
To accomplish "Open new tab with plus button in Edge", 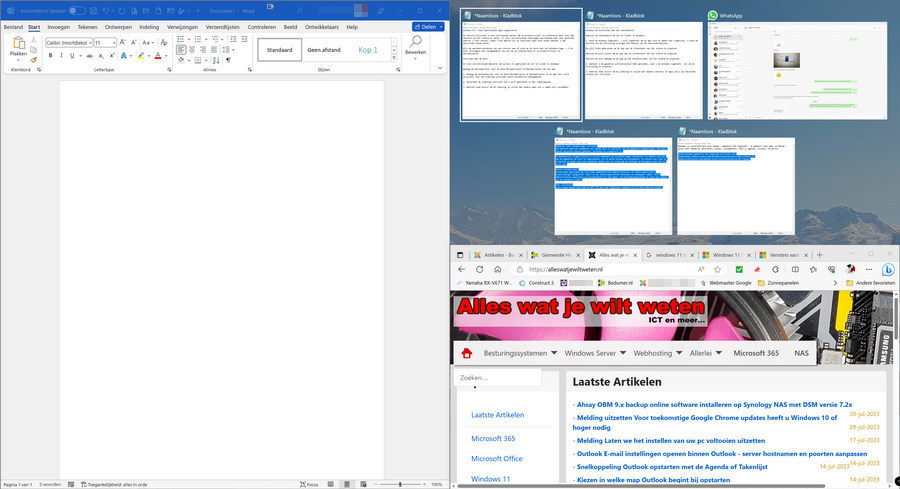I will click(x=820, y=255).
